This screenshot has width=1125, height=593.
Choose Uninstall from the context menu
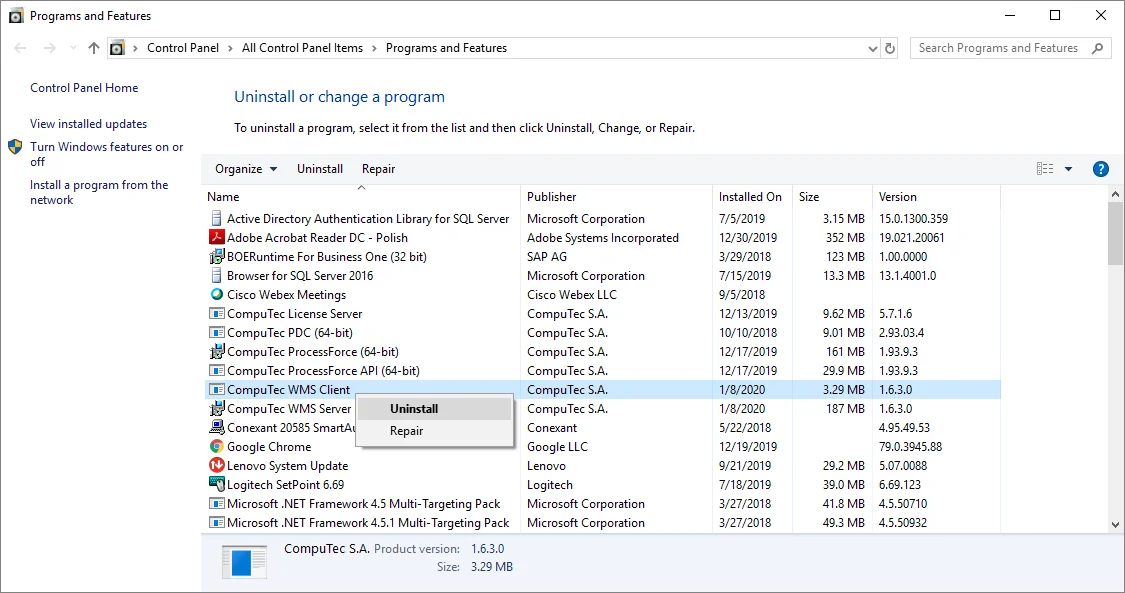[414, 409]
